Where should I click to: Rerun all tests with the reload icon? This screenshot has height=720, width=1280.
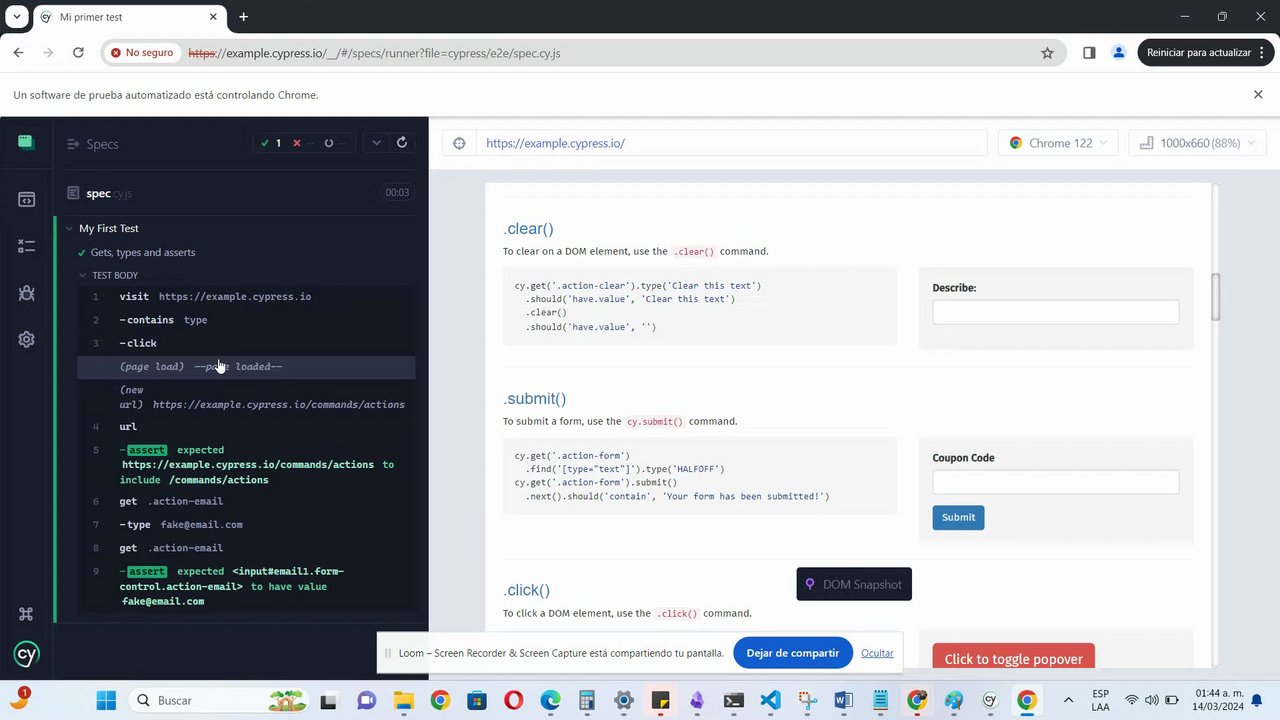coord(402,143)
